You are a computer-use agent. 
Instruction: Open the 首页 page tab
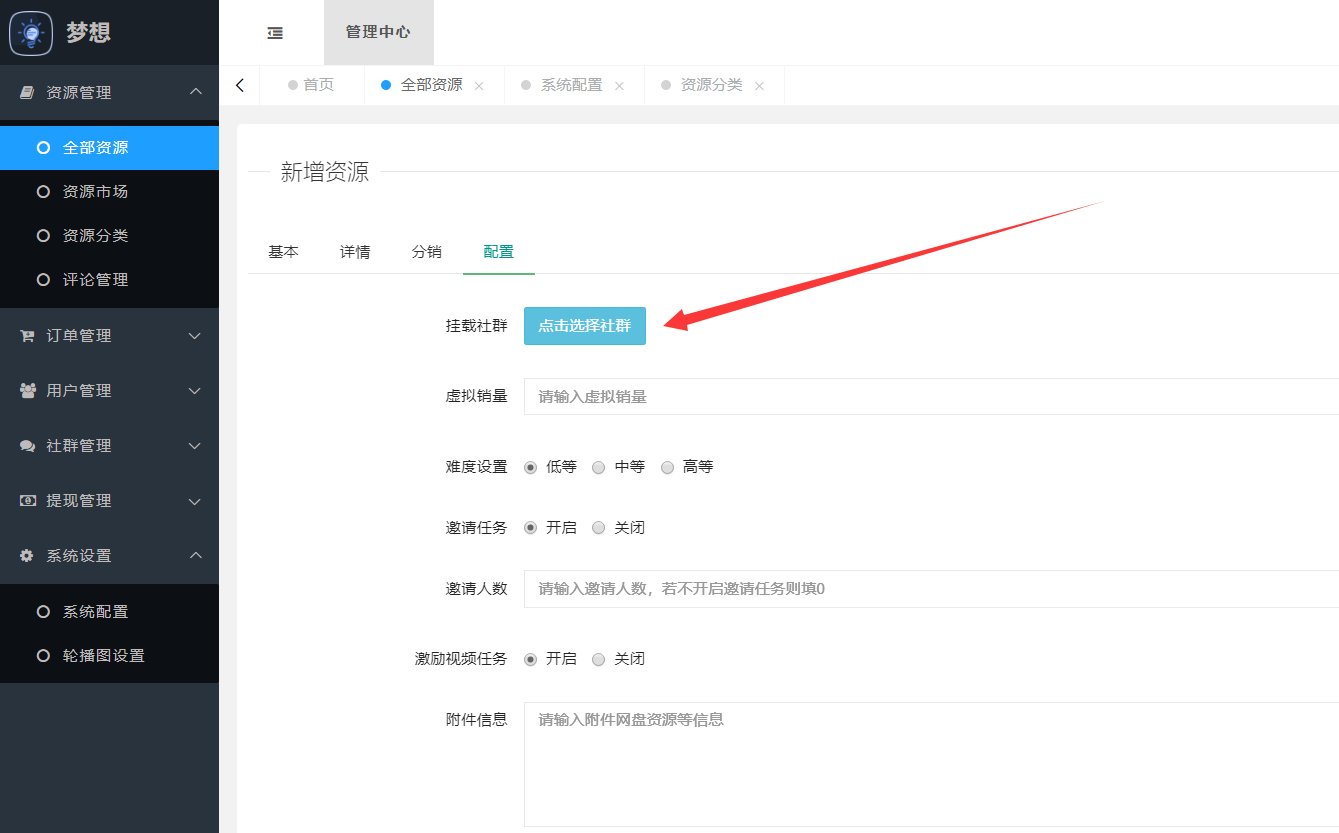point(312,85)
